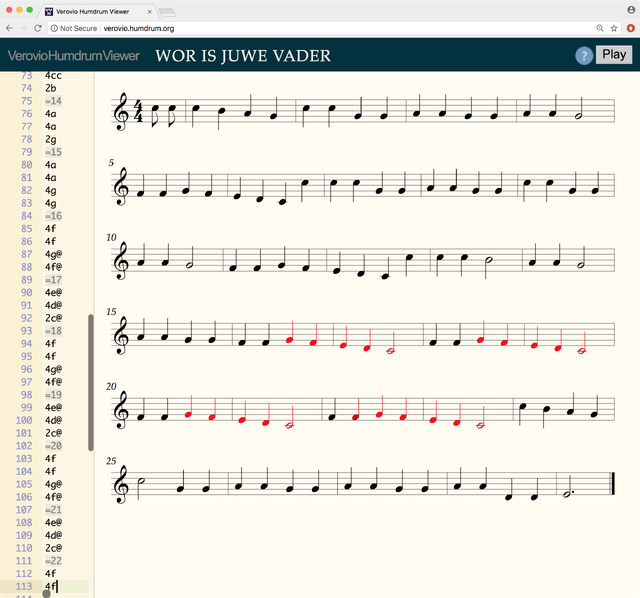Click the Not Secure site info indicator

75,29
